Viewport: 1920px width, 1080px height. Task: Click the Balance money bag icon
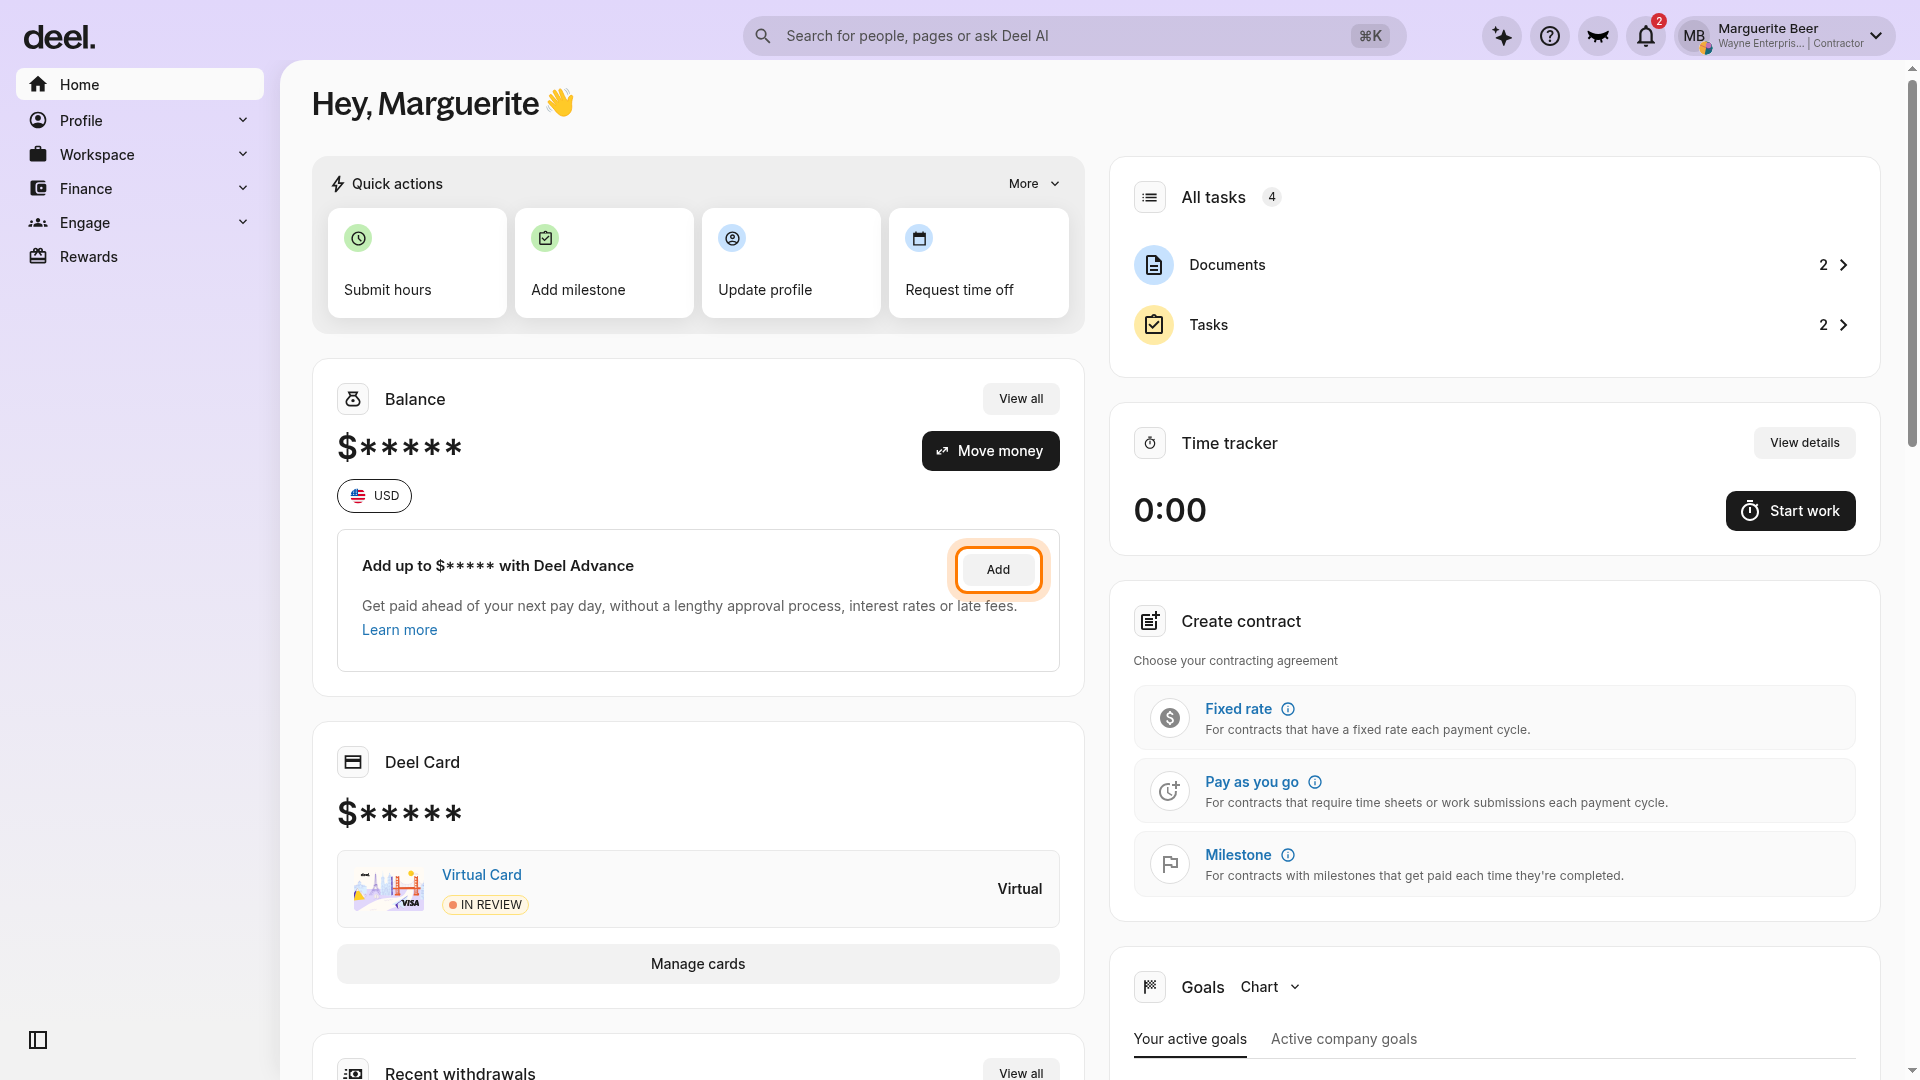tap(353, 399)
